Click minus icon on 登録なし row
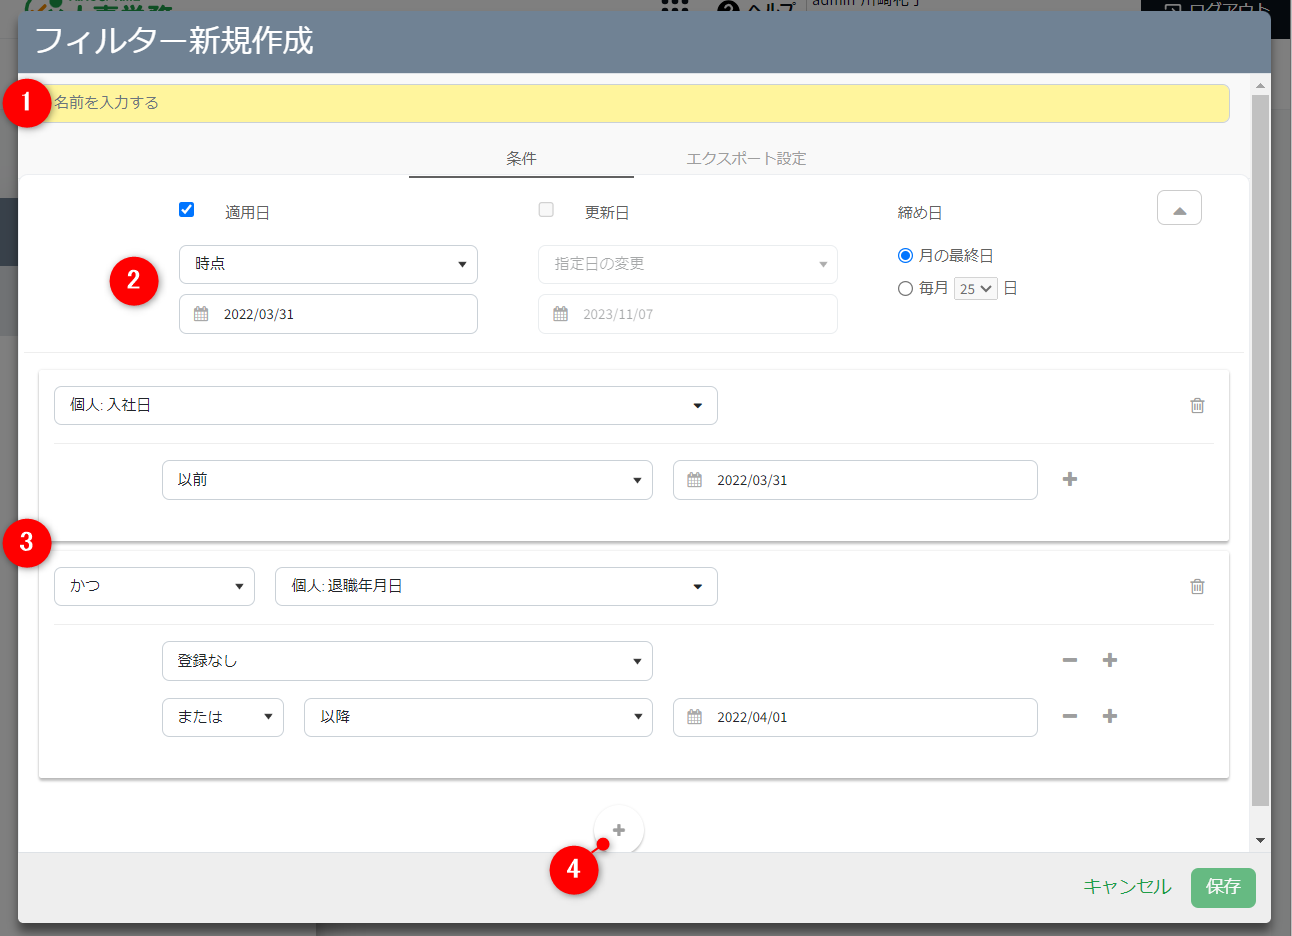Screen dimensions: 1292x936 [1069, 661]
